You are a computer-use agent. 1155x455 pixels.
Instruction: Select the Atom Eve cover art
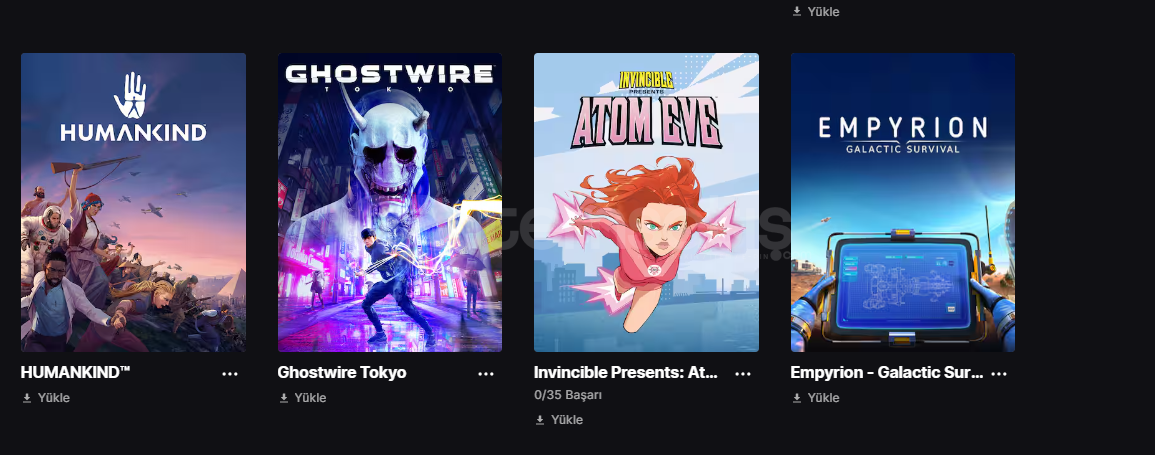646,202
